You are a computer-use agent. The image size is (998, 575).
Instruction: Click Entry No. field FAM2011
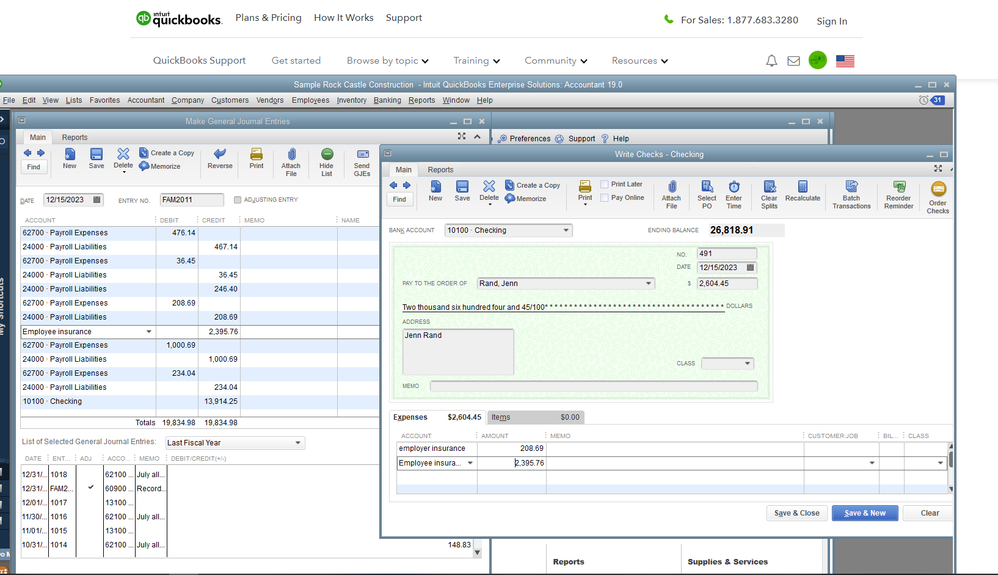pos(192,200)
